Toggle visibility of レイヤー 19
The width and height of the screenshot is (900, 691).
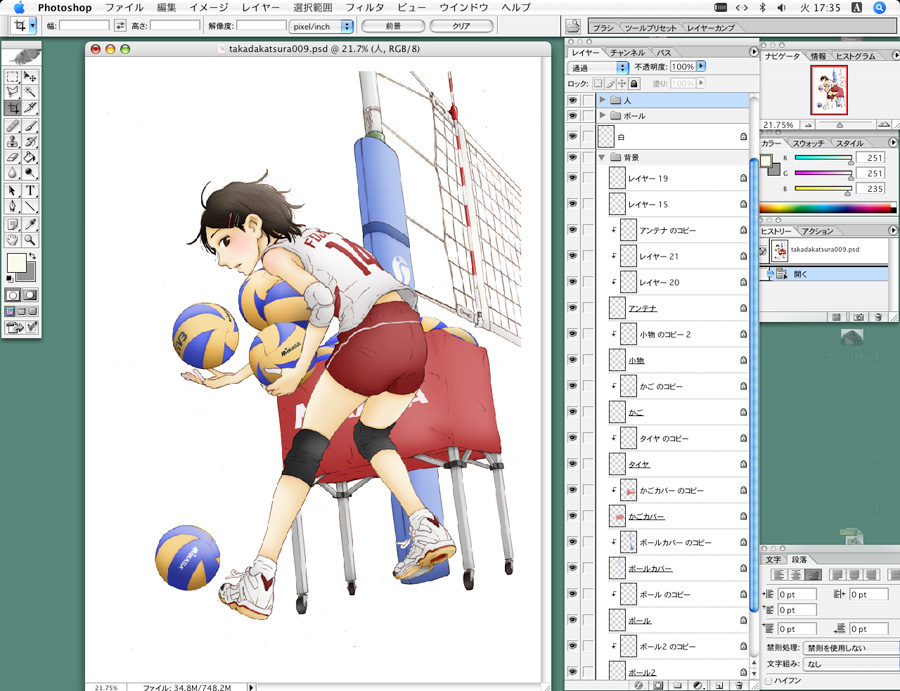click(572, 178)
